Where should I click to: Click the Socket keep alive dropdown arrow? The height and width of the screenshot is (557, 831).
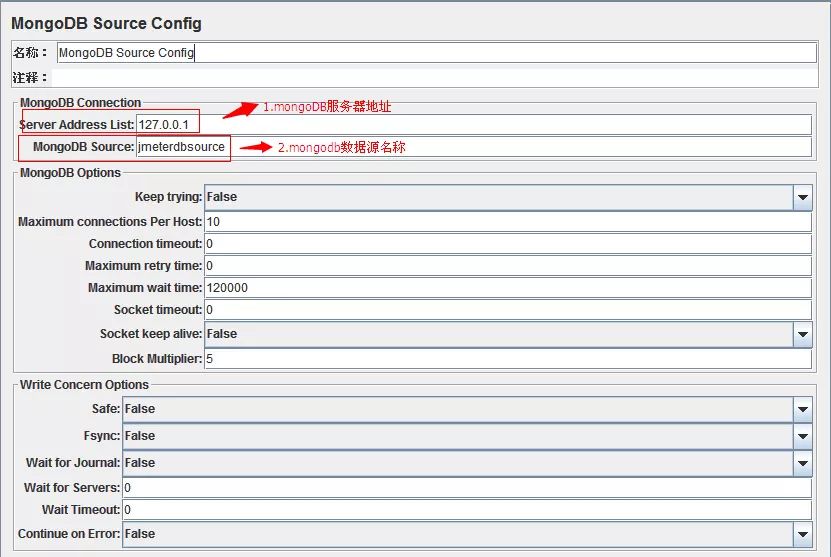coord(802,334)
